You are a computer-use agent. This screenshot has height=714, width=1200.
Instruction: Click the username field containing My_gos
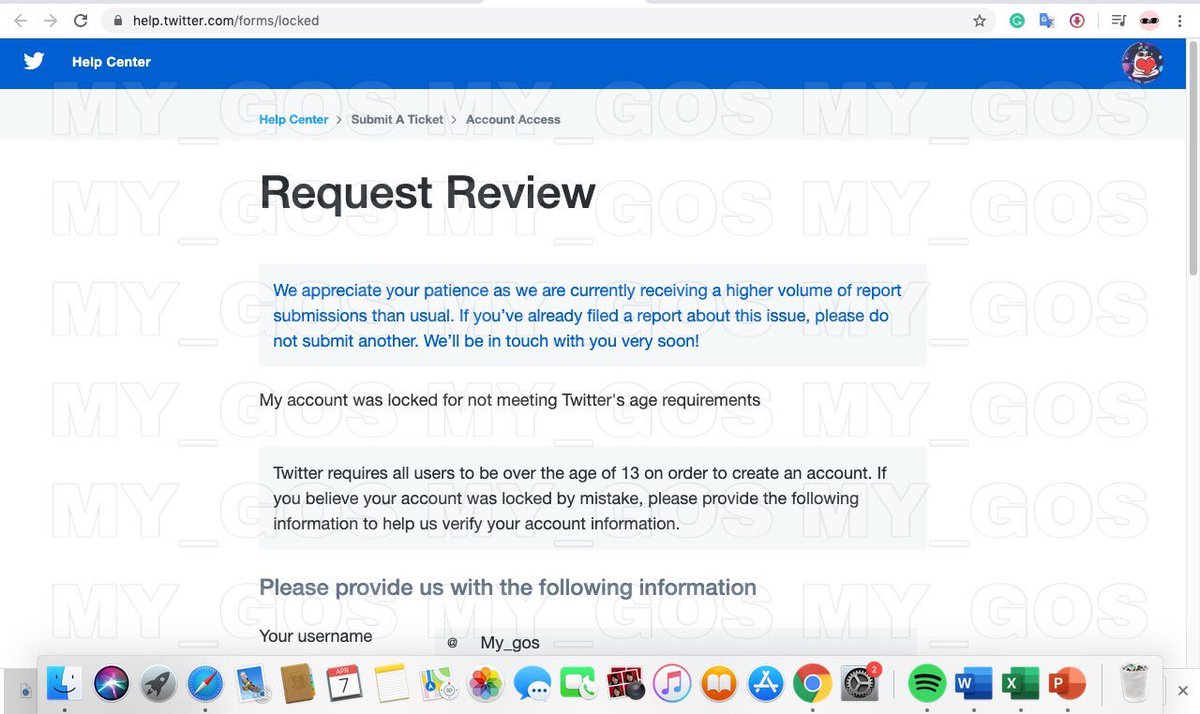coord(675,643)
